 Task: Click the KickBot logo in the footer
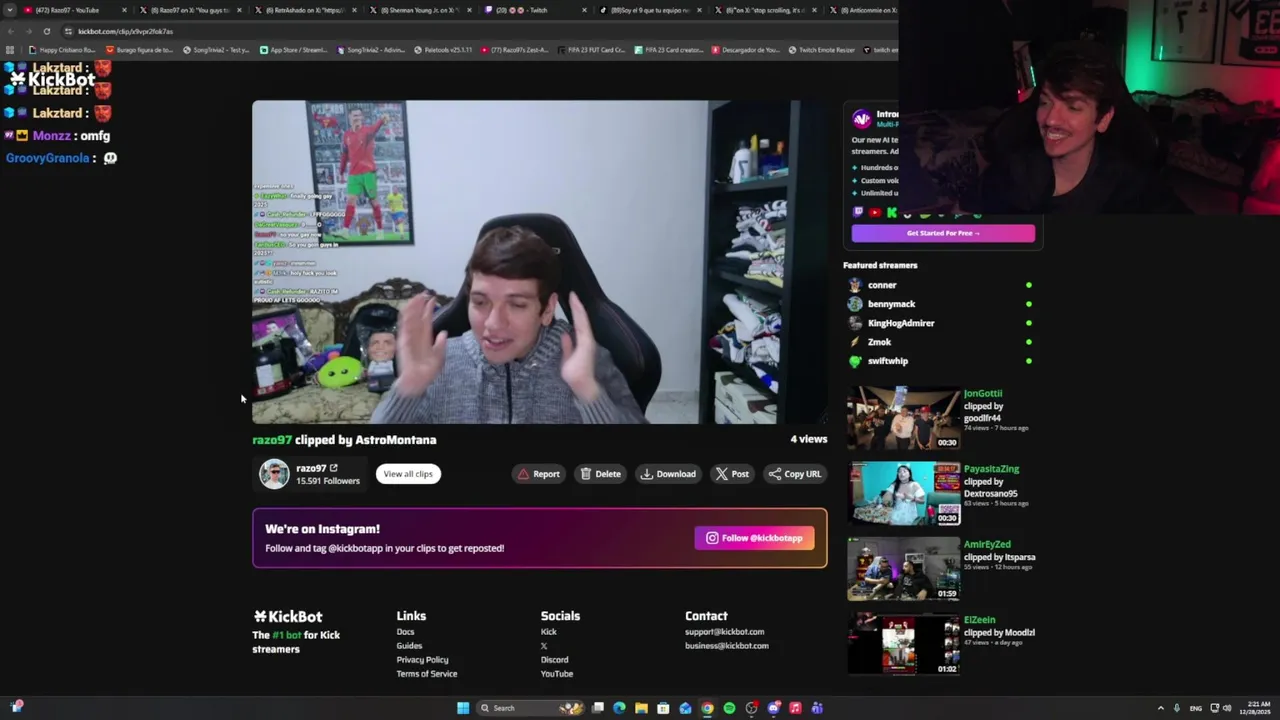288,617
